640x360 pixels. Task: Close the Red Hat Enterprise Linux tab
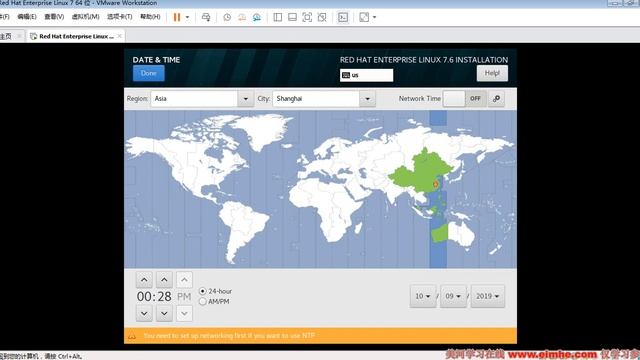click(119, 36)
